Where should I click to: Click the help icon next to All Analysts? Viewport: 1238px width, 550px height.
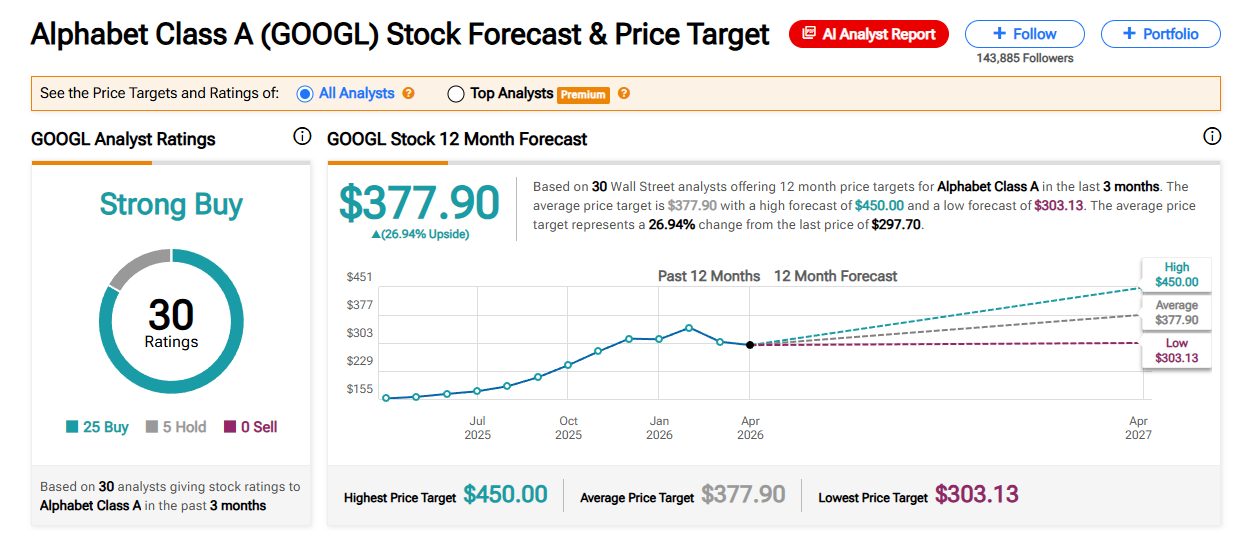(x=408, y=93)
